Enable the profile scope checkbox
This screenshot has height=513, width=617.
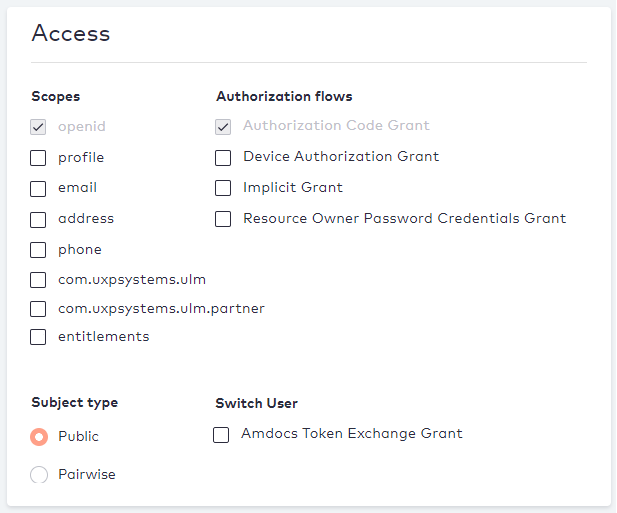pyautogui.click(x=38, y=158)
